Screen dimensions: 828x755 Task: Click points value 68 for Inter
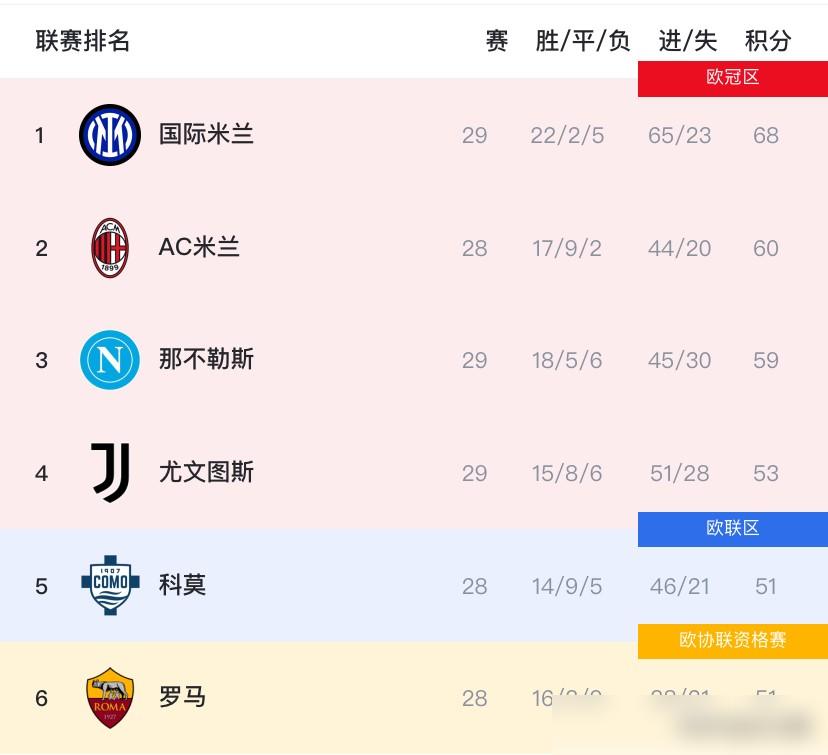(x=765, y=135)
